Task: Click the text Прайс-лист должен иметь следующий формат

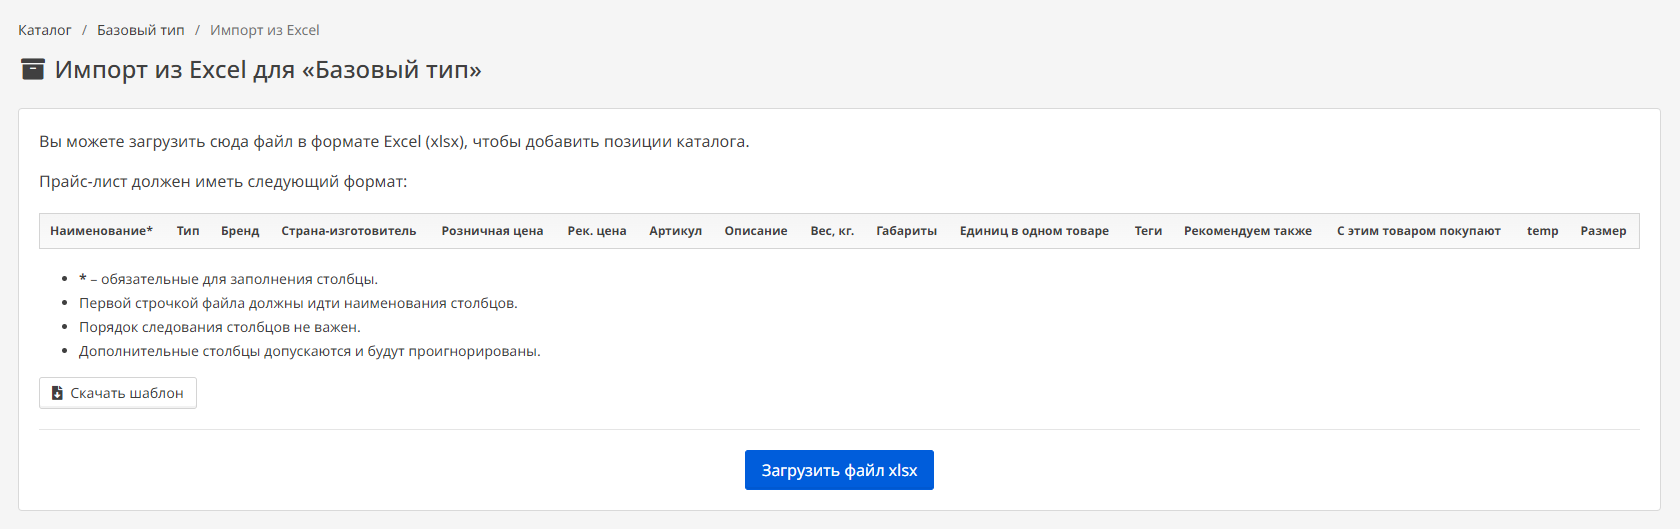Action: 223,182
